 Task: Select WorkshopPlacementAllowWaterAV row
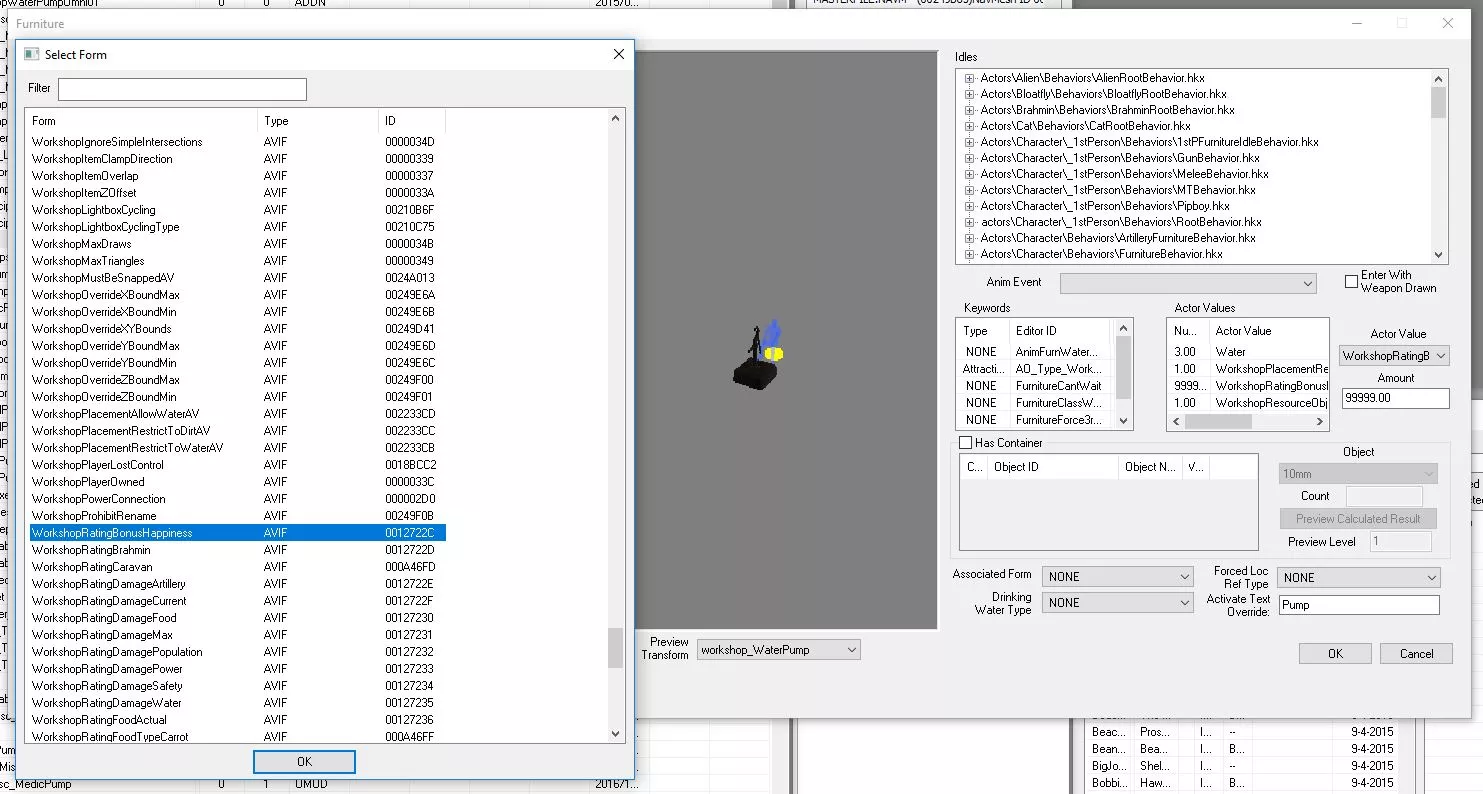[x=238, y=414]
